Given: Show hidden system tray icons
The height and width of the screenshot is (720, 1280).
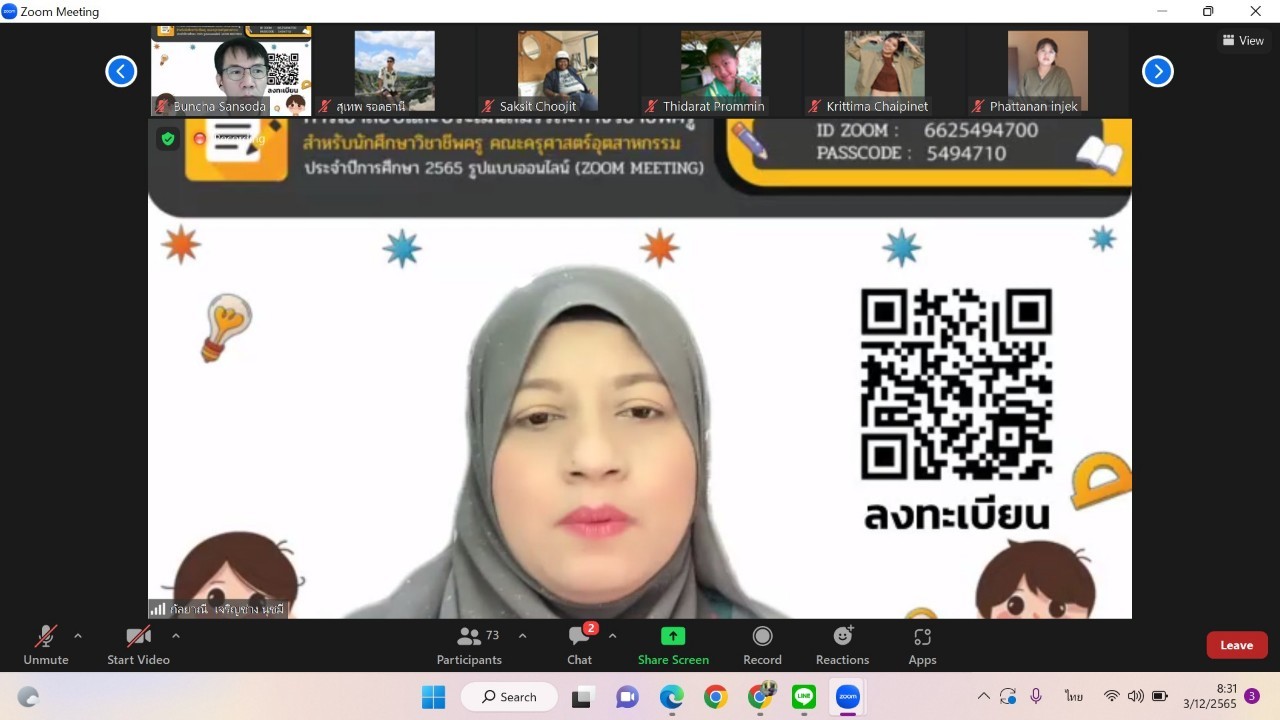Looking at the screenshot, I should coord(984,696).
